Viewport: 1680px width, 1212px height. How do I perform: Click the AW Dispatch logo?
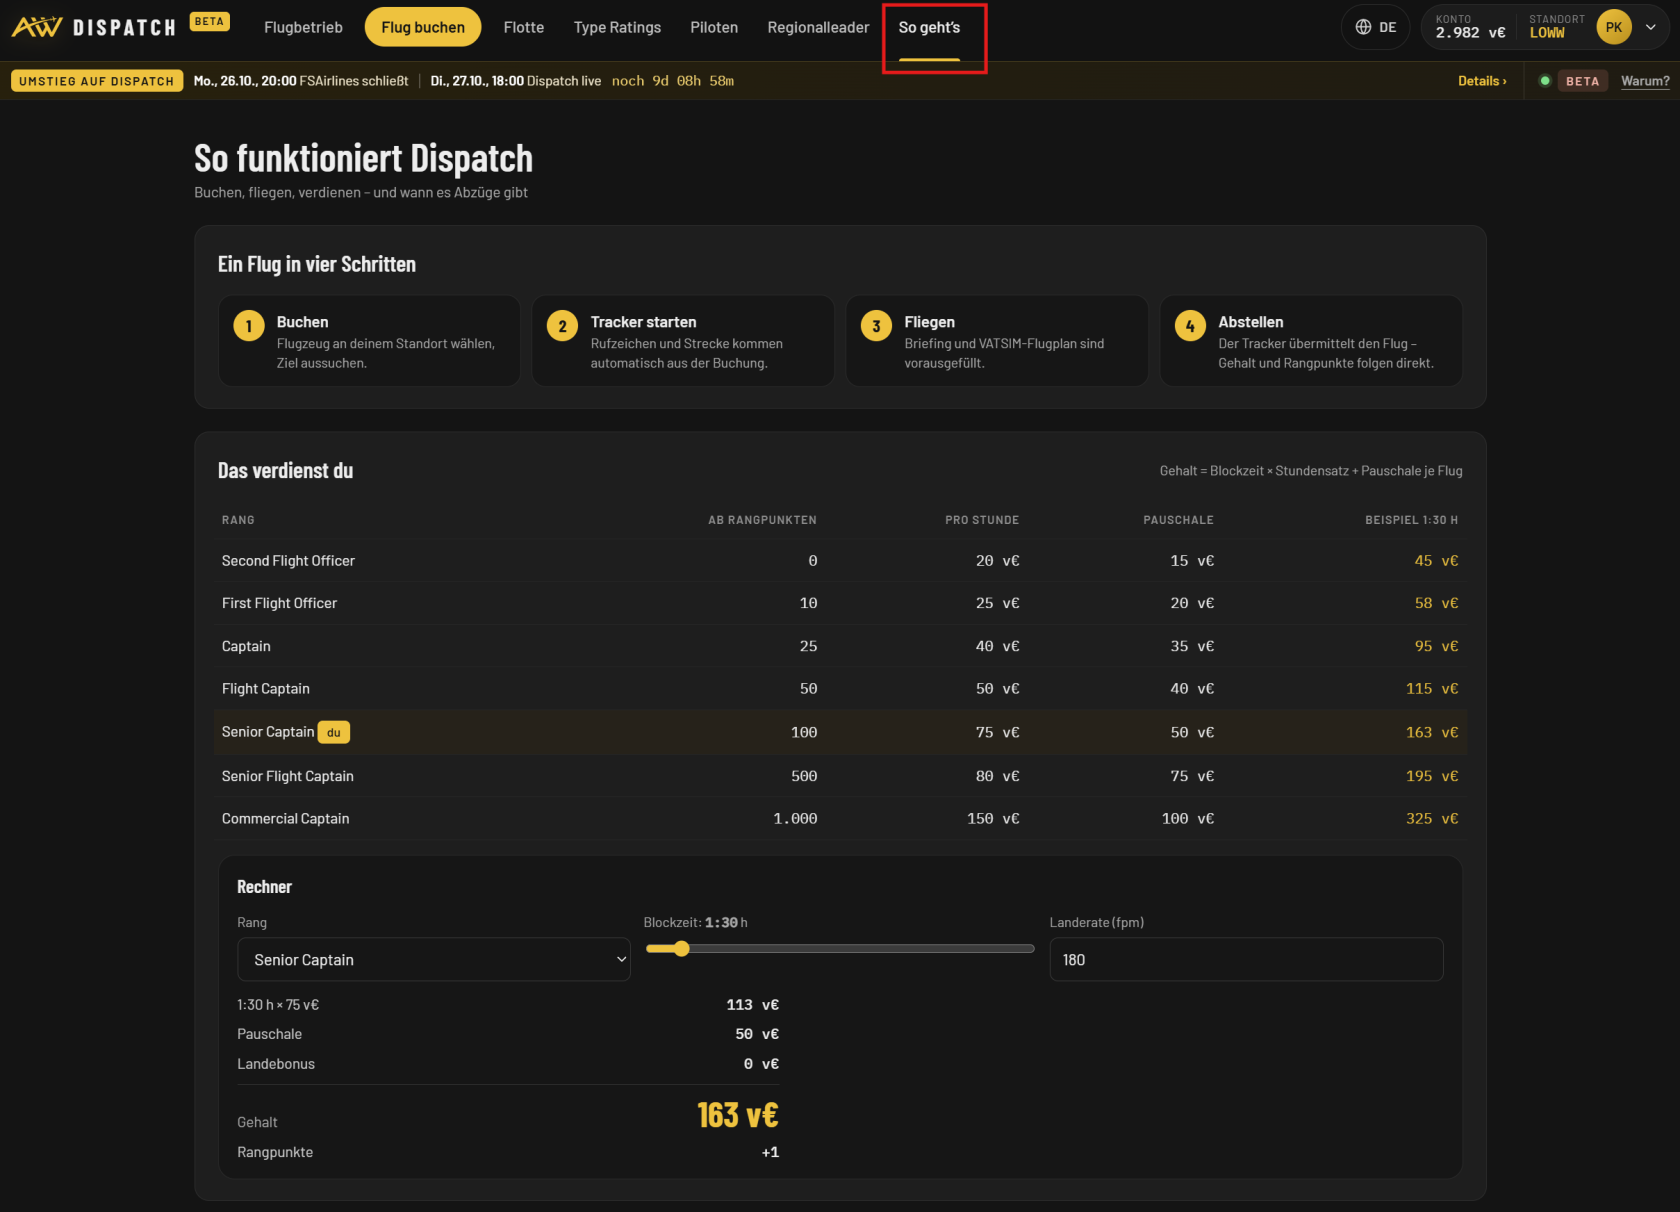point(94,27)
